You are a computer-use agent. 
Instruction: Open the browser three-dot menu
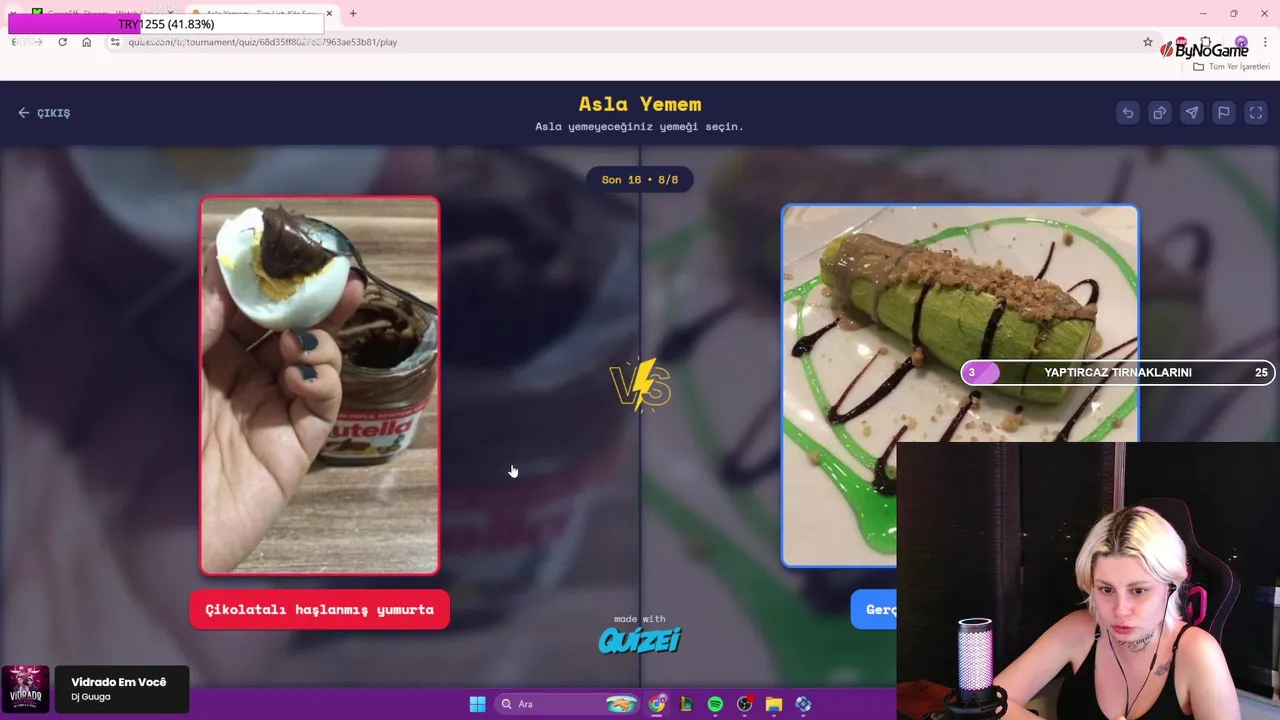(1265, 42)
